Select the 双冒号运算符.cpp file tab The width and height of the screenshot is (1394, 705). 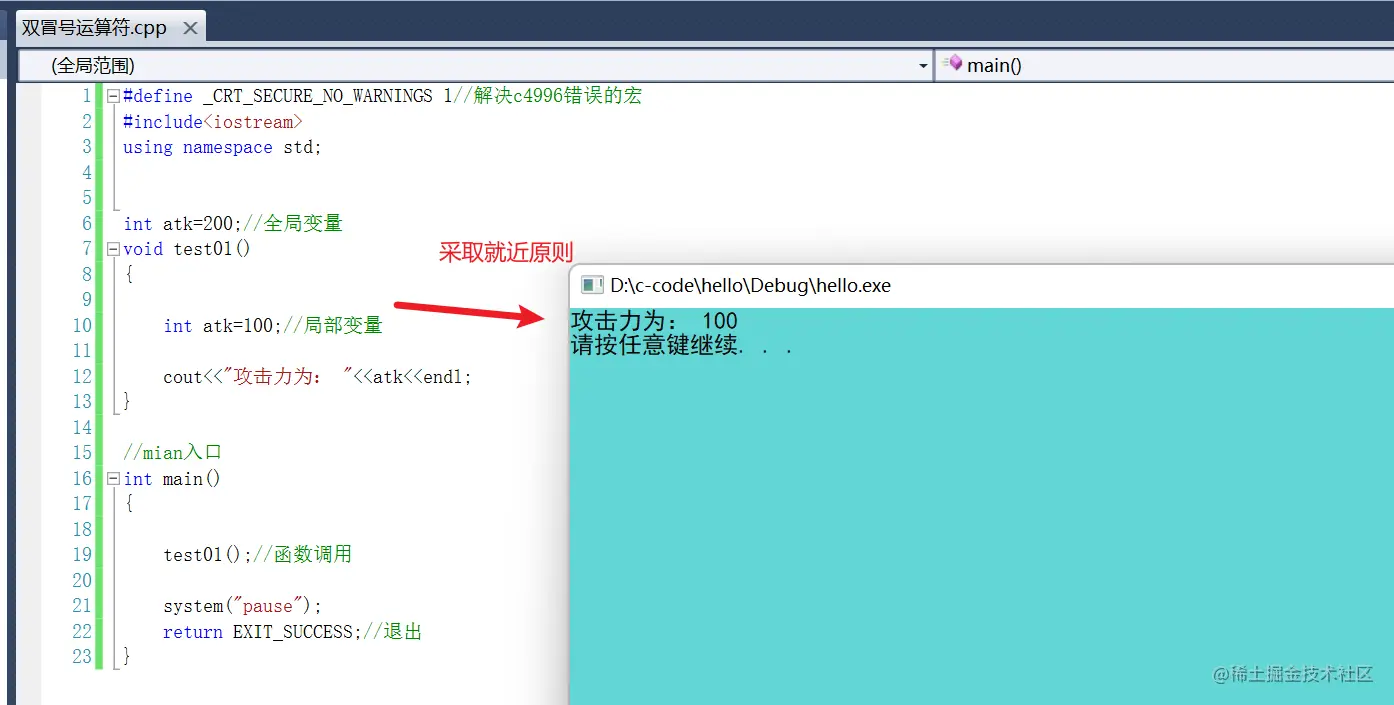(111, 27)
